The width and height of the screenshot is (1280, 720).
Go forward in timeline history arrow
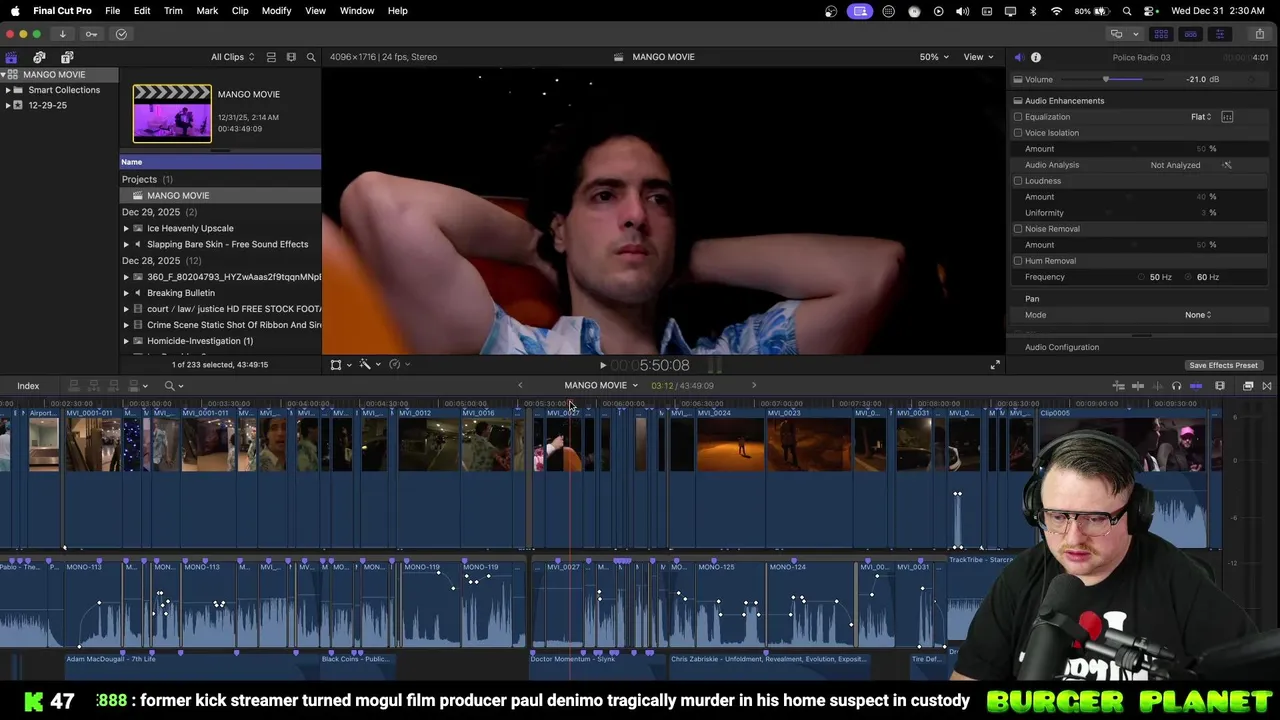754,385
